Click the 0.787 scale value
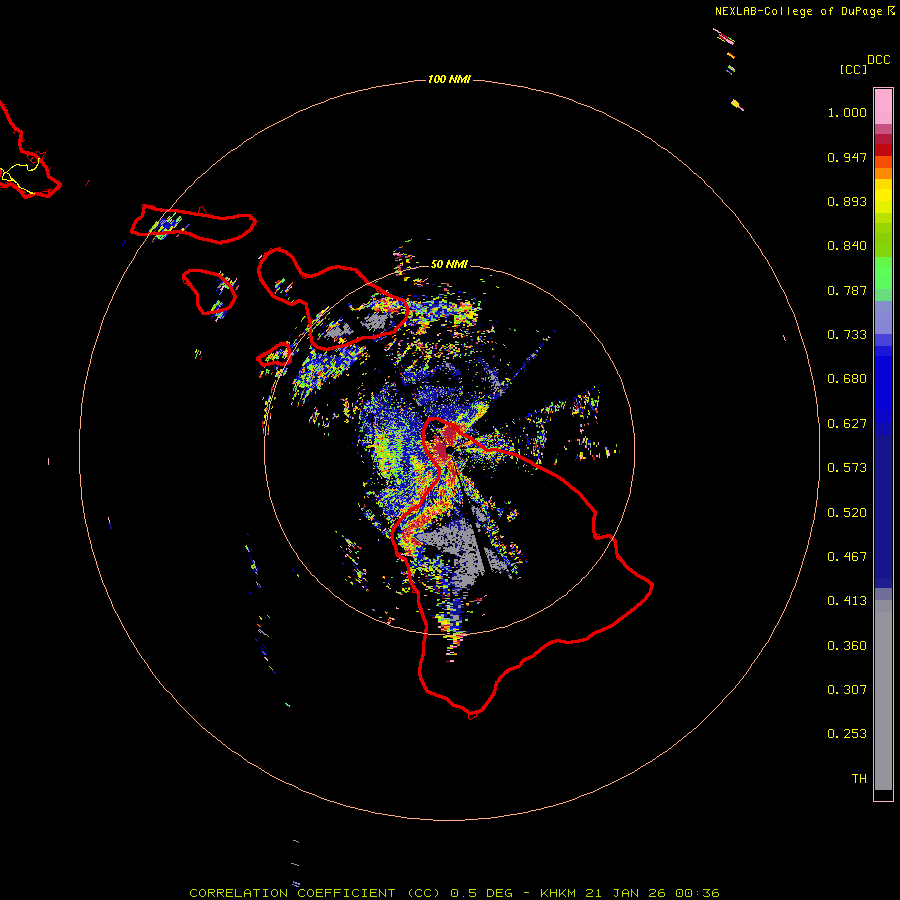The width and height of the screenshot is (900, 900). pos(847,290)
